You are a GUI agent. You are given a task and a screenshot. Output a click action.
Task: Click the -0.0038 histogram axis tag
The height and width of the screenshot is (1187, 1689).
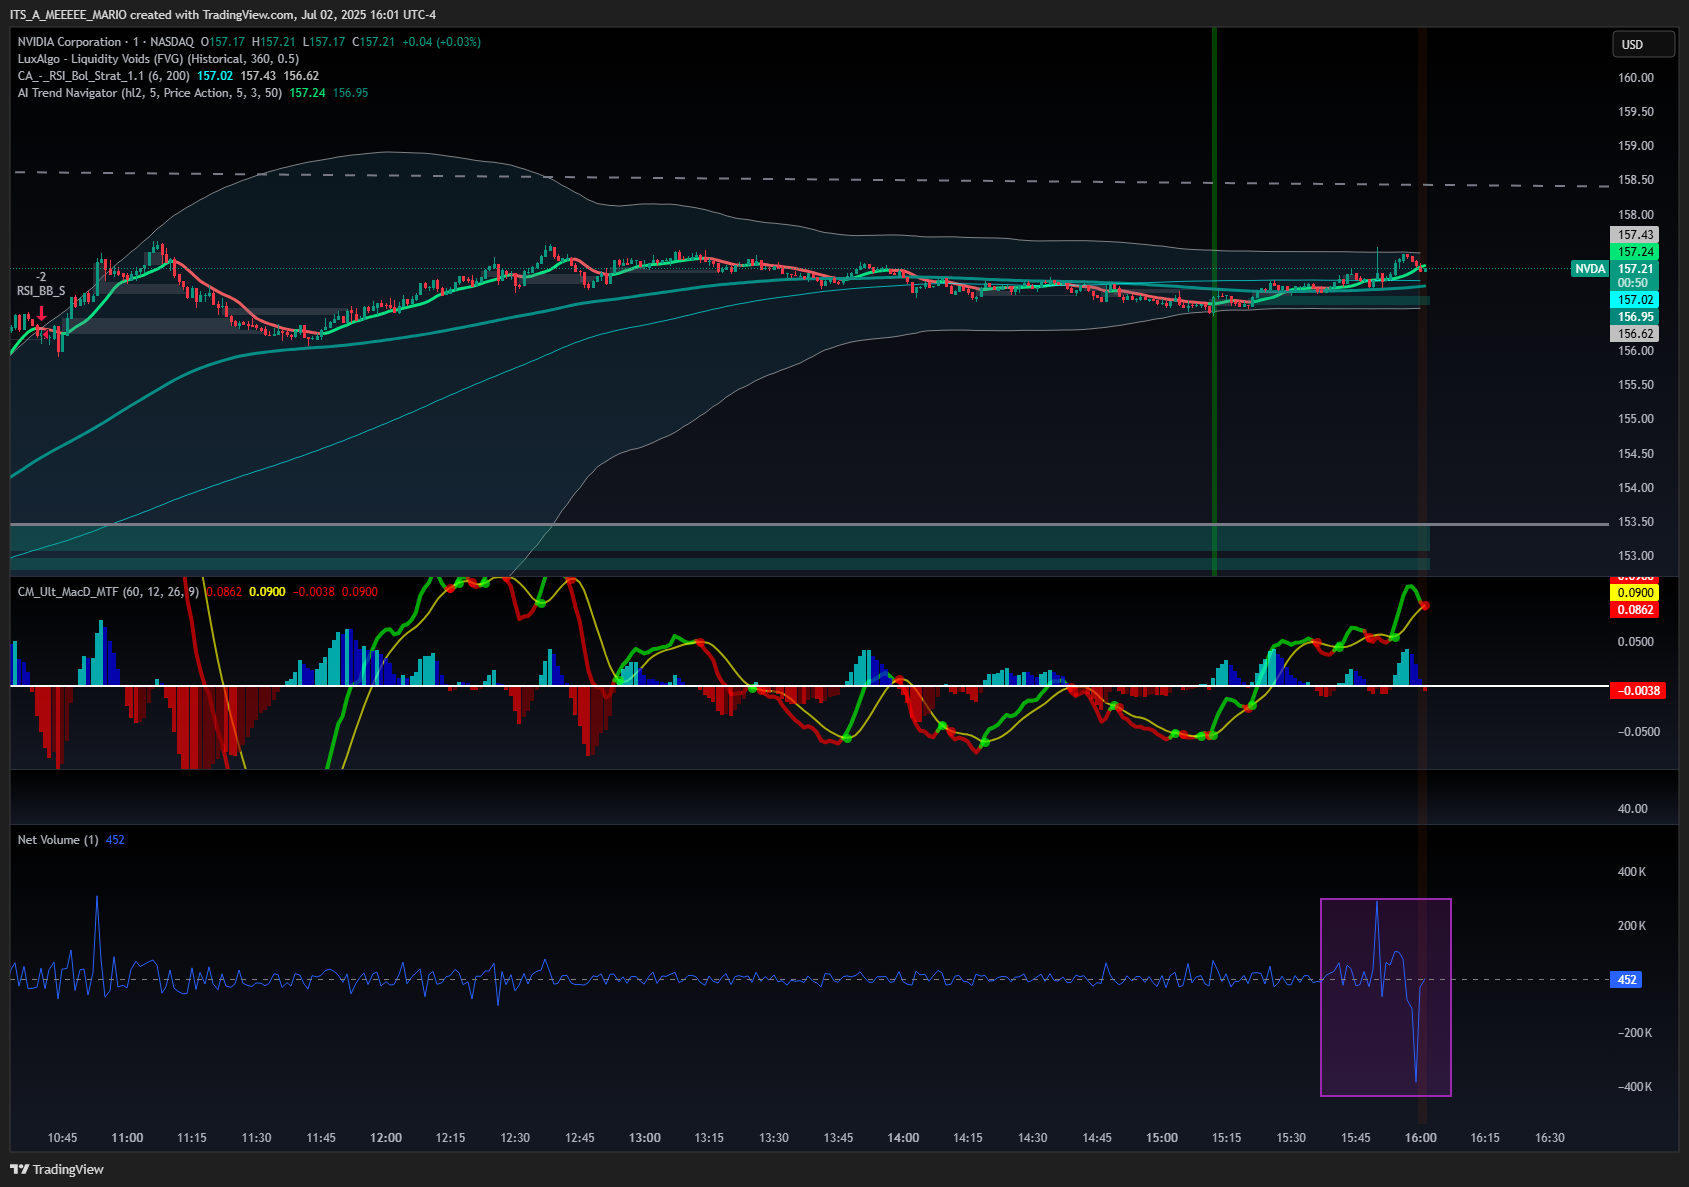[x=1637, y=691]
